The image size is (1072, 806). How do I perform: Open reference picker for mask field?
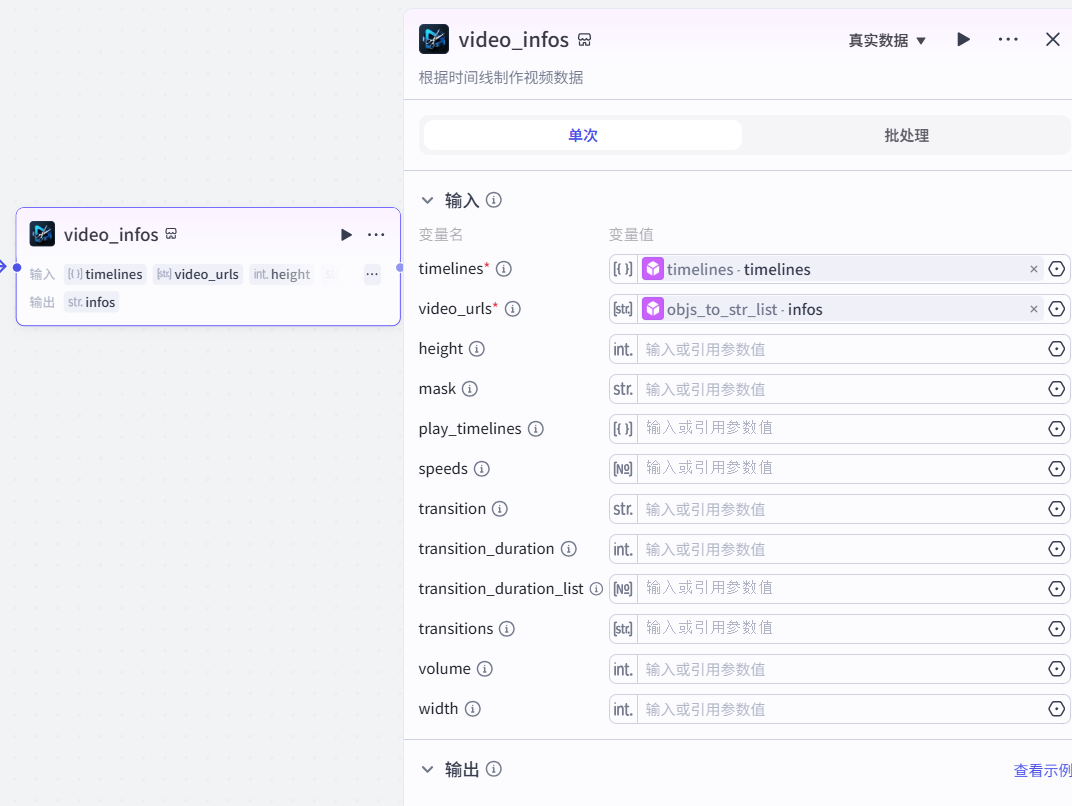[1056, 389]
